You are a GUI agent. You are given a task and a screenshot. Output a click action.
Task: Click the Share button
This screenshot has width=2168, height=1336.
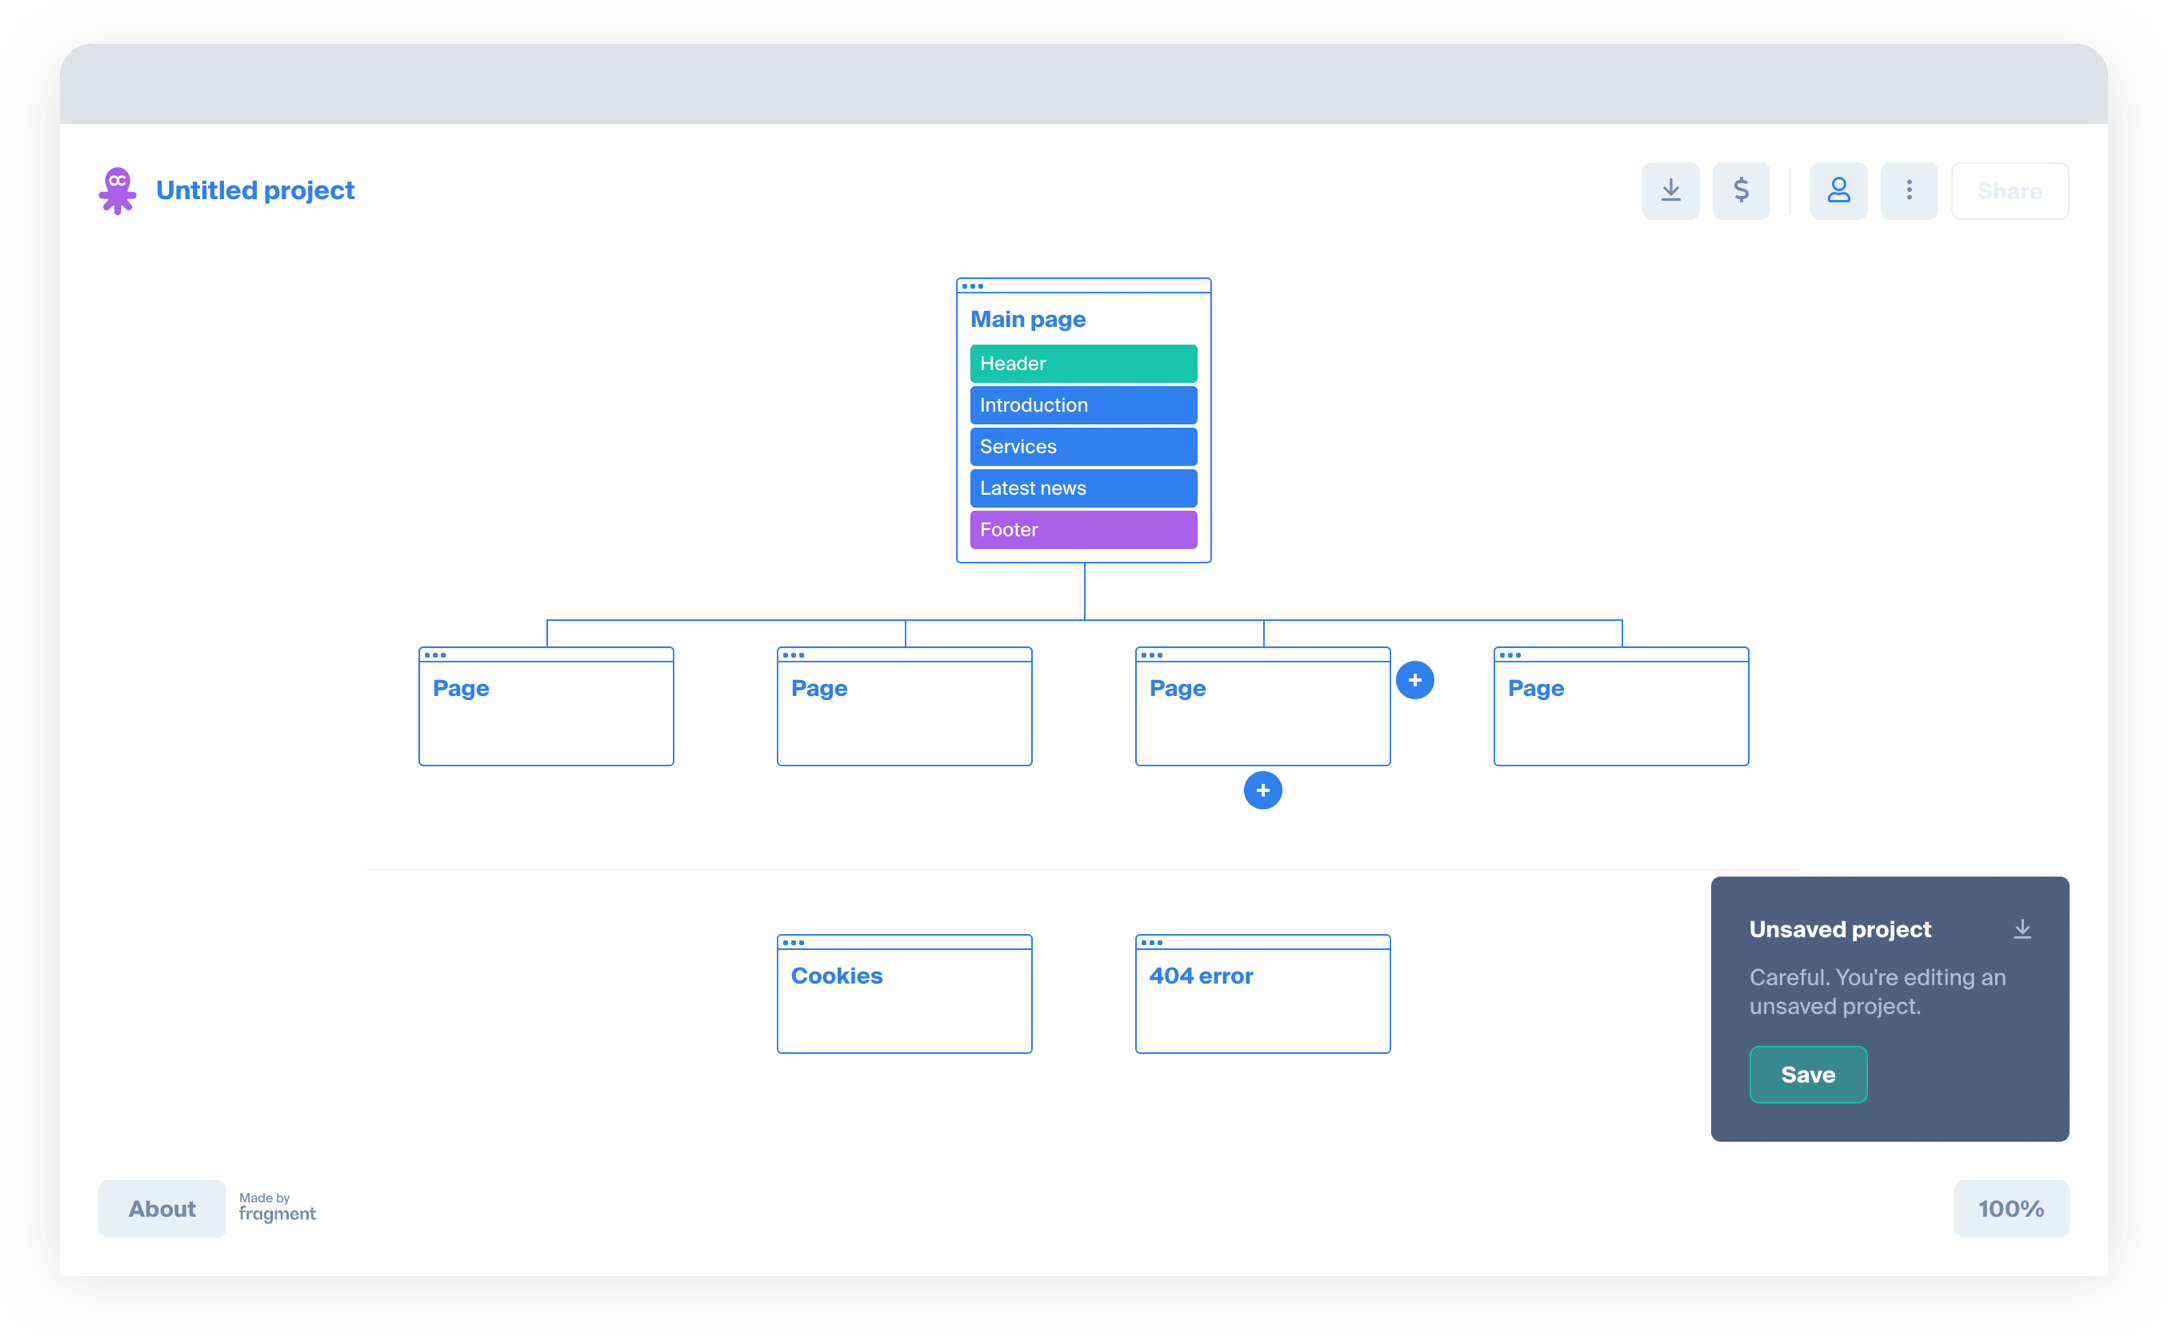pyautogui.click(x=2009, y=191)
